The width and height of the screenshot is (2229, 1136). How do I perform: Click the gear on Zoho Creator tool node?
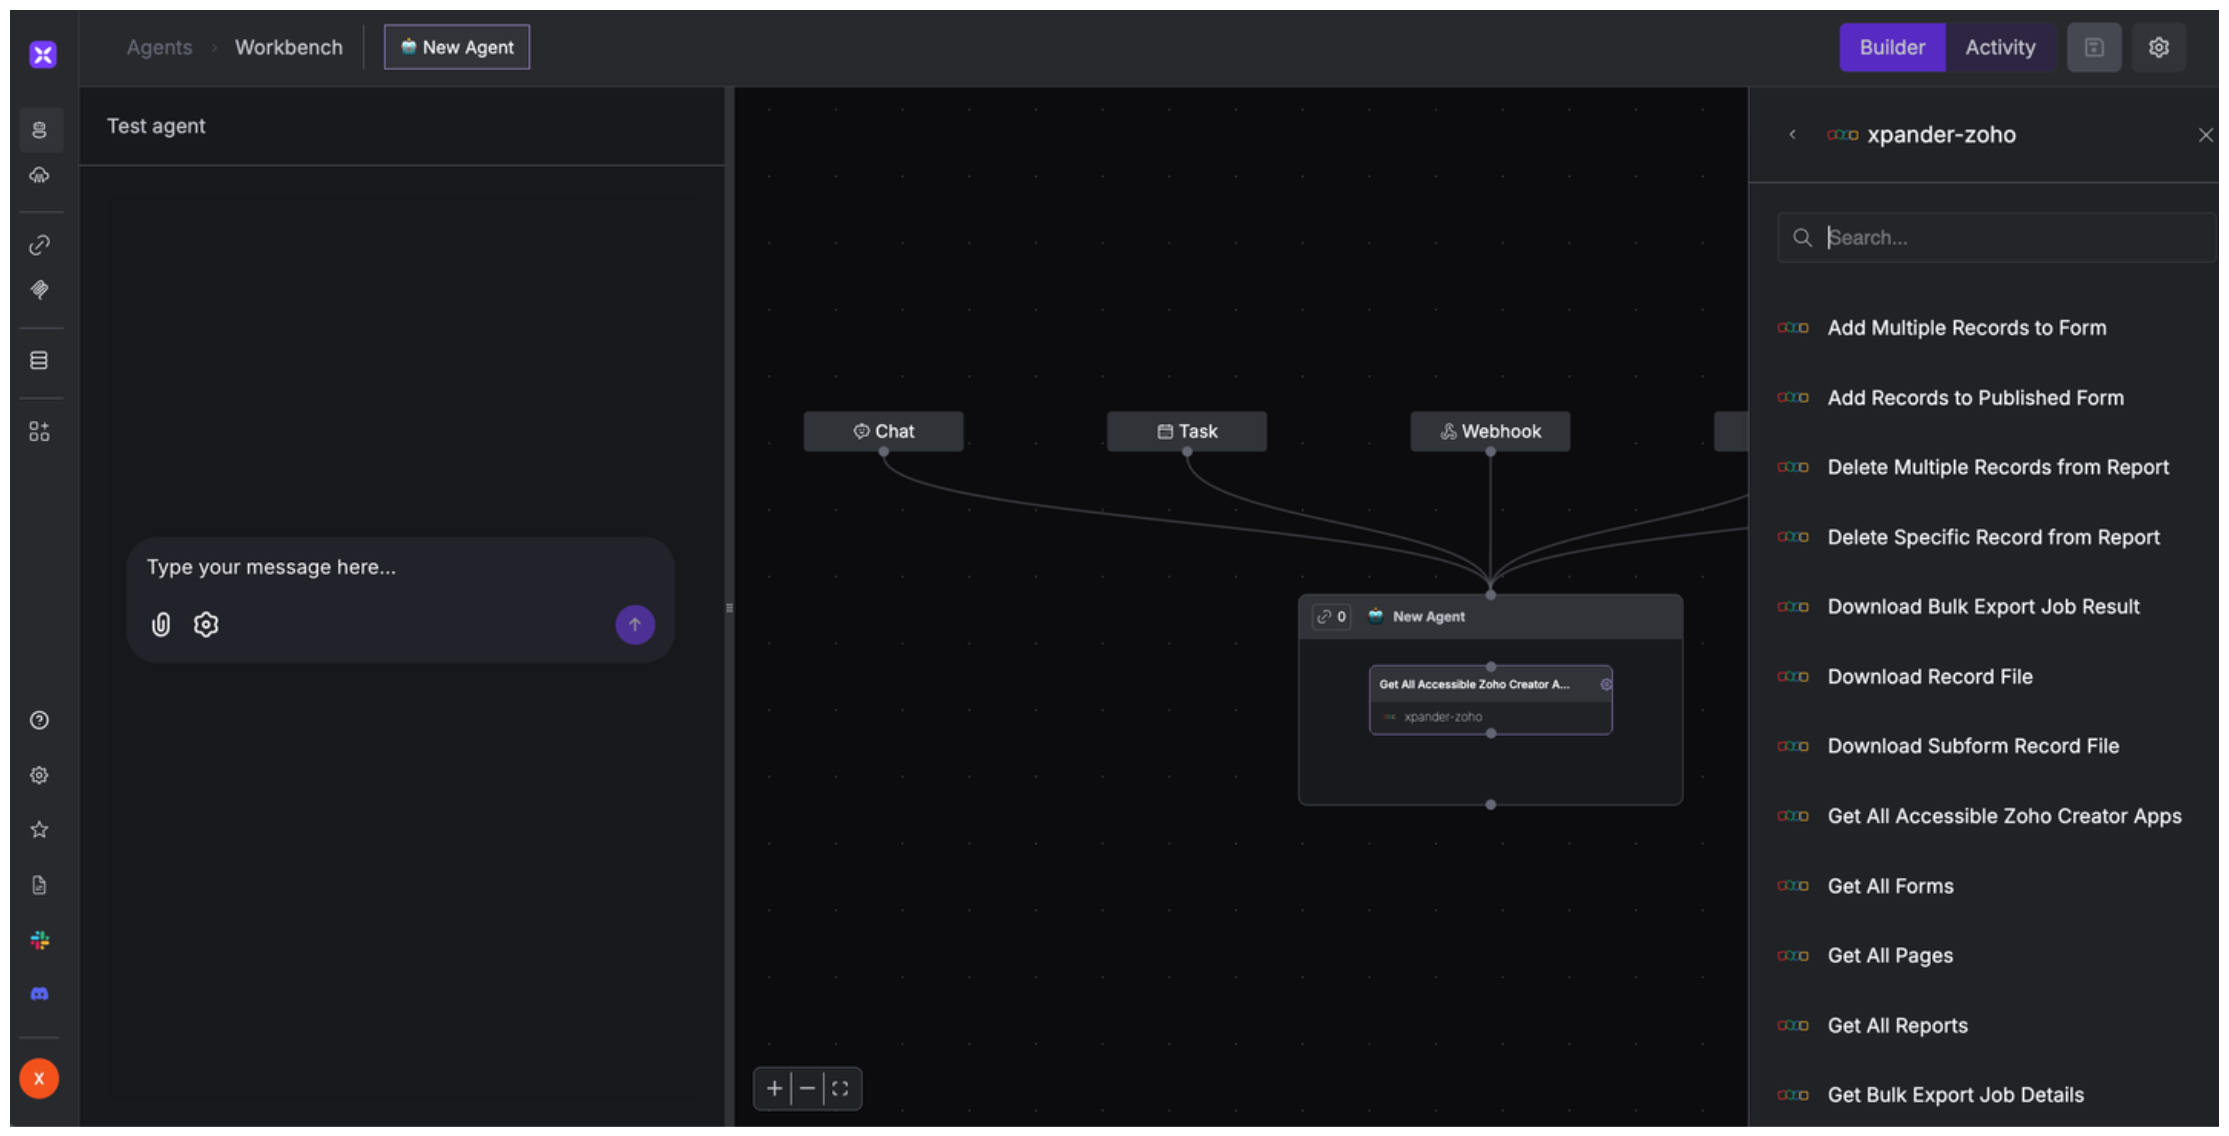[x=1606, y=685]
